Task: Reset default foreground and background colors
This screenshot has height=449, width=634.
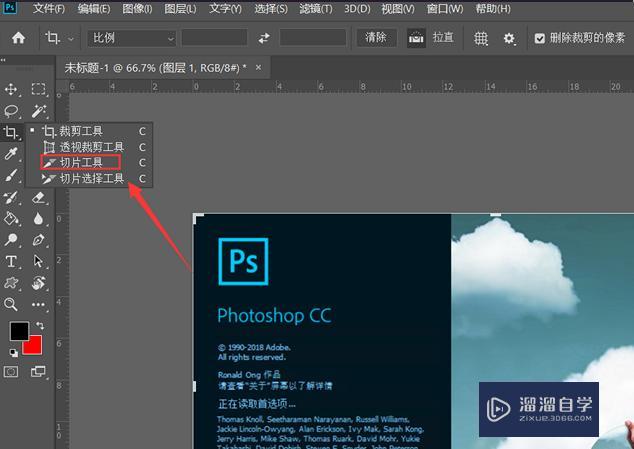Action: 13,353
